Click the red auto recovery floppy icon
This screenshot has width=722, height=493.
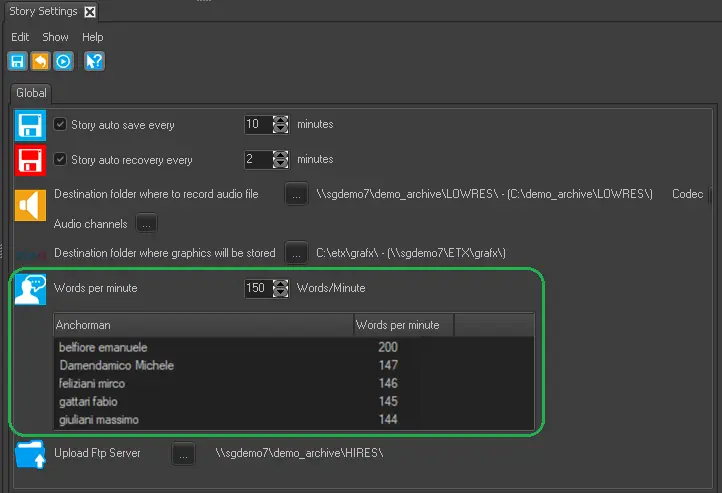[30, 161]
